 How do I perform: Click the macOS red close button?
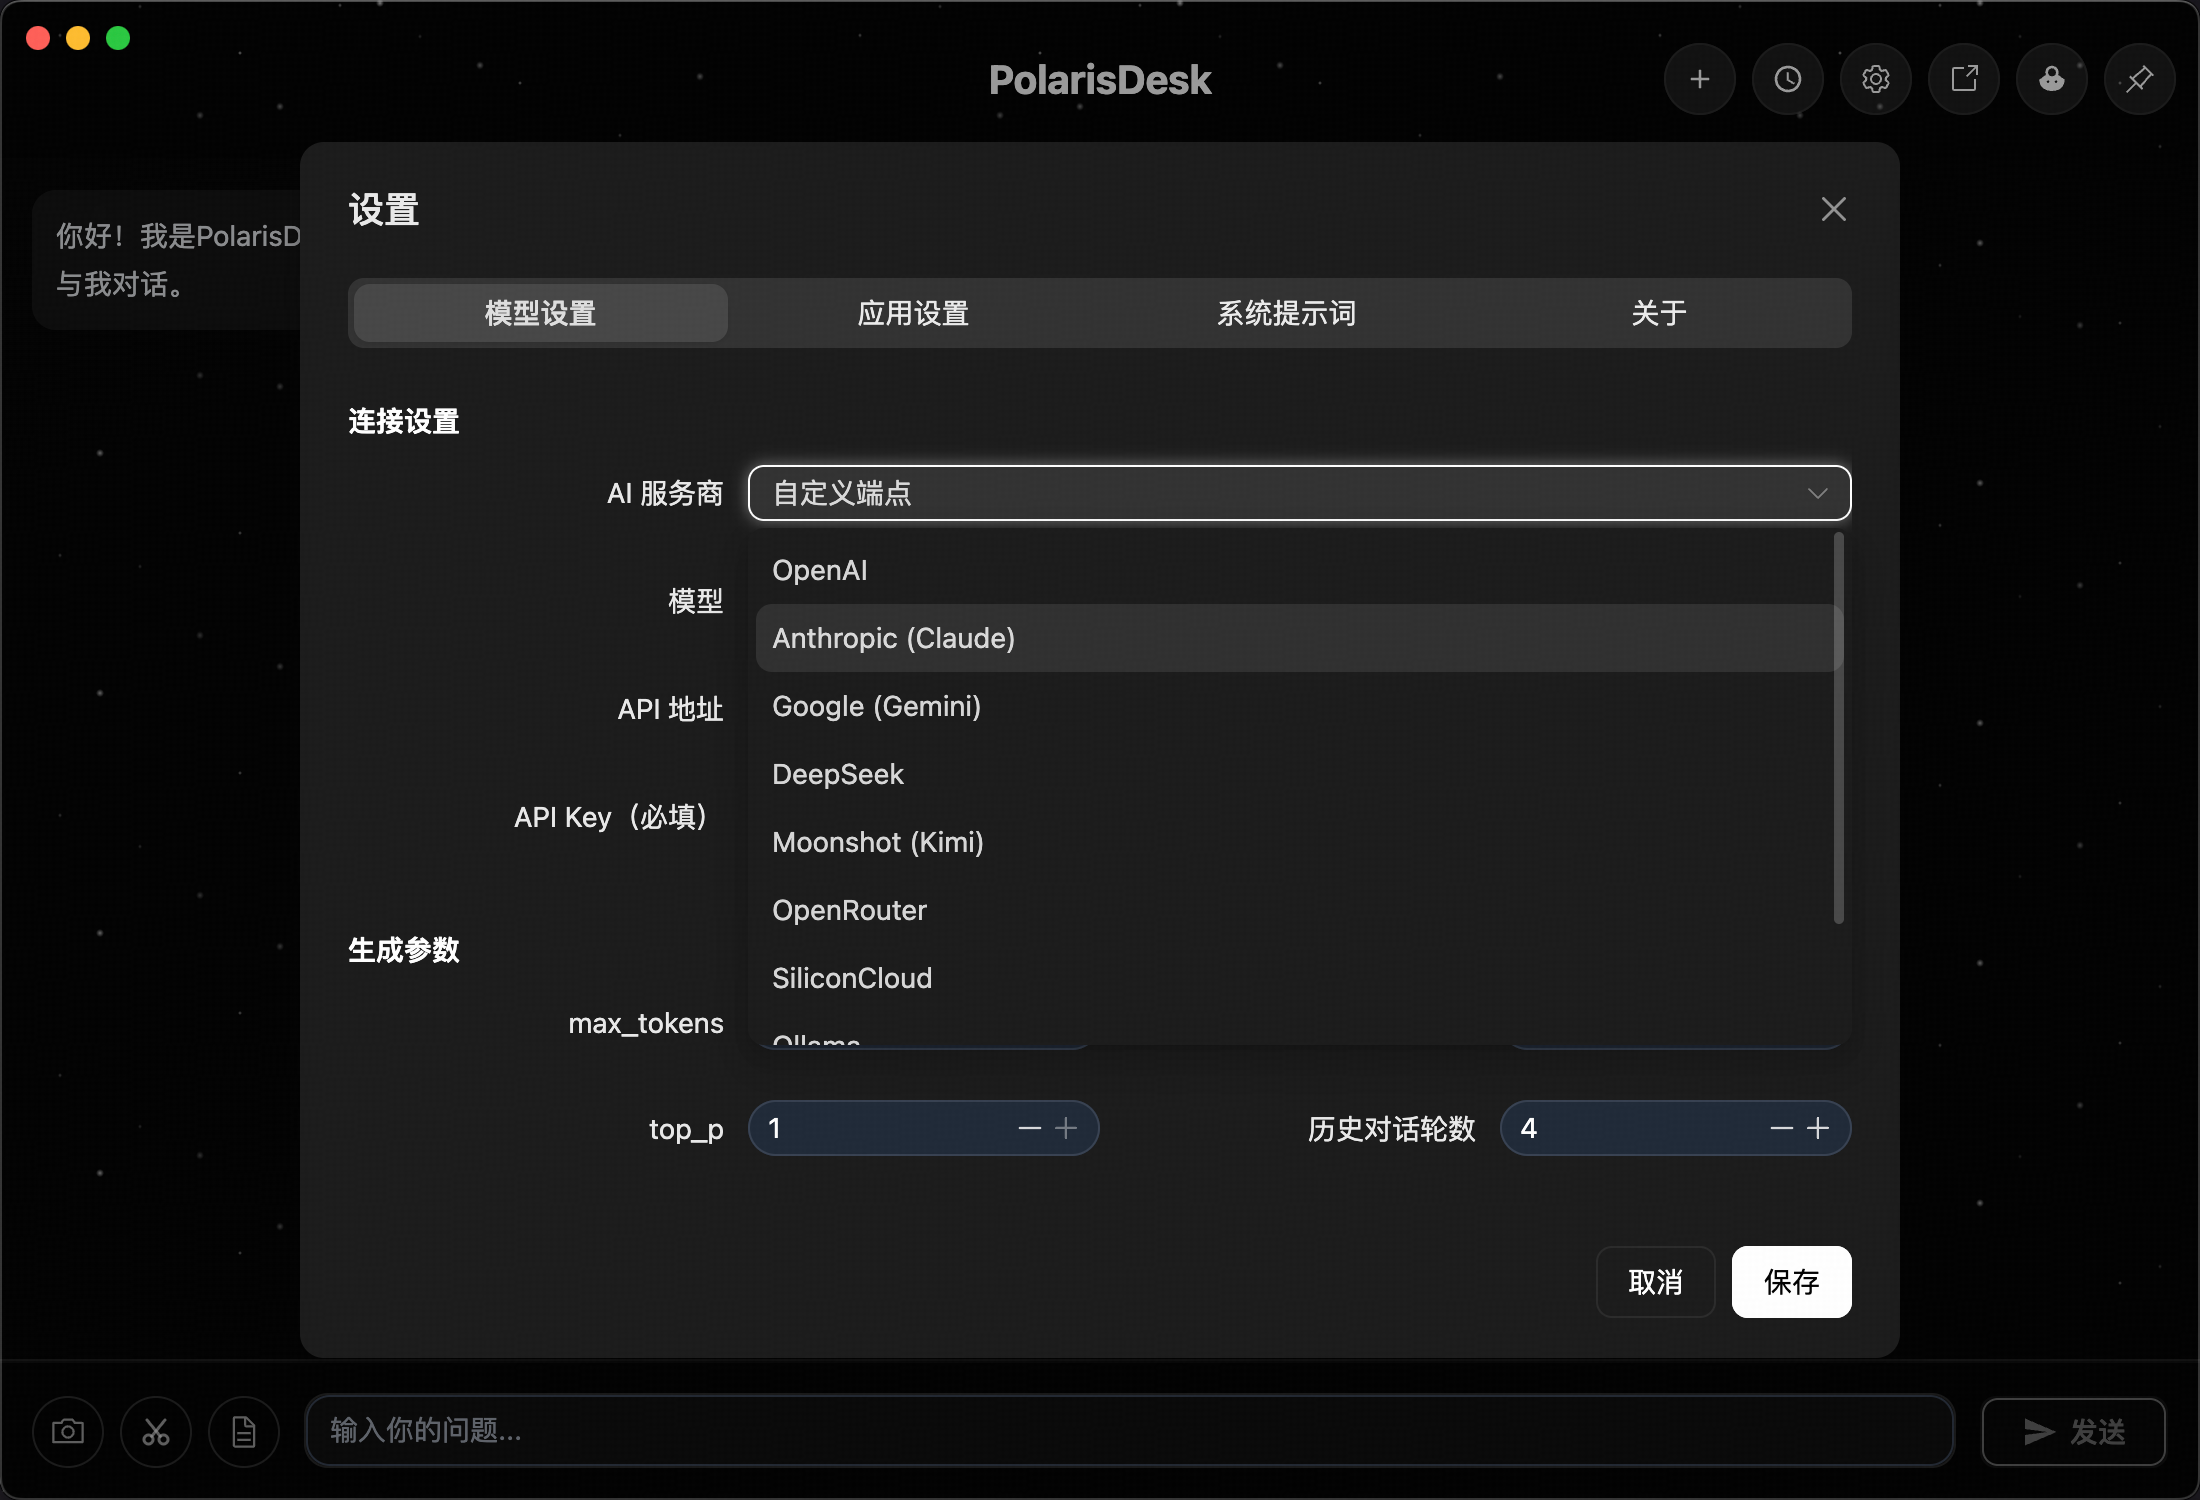point(38,38)
